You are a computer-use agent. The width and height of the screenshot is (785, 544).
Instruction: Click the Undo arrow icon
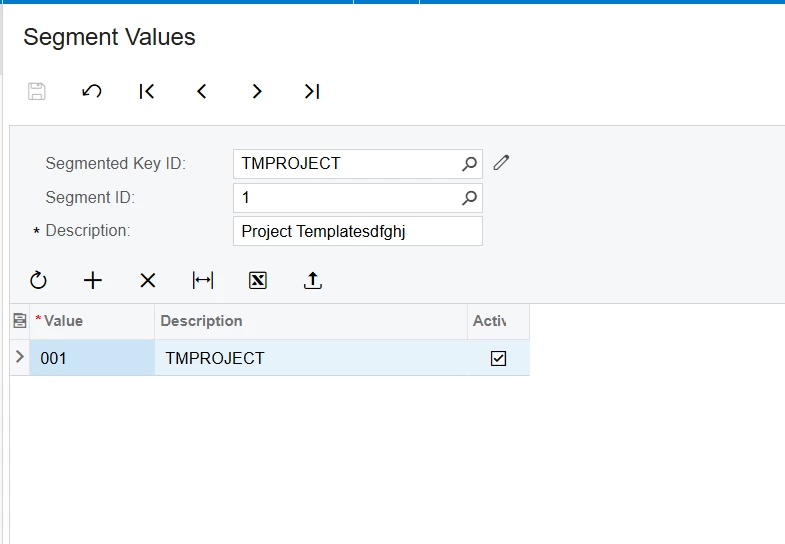(x=92, y=92)
